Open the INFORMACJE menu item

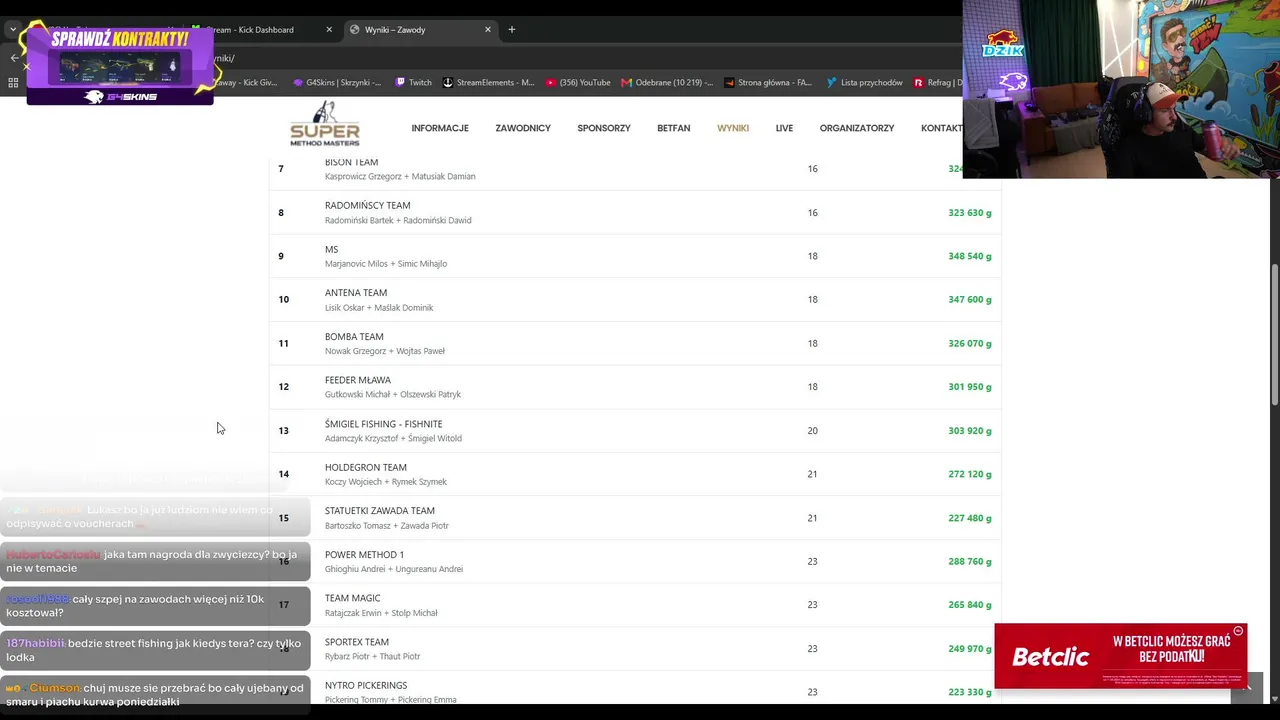(440, 128)
